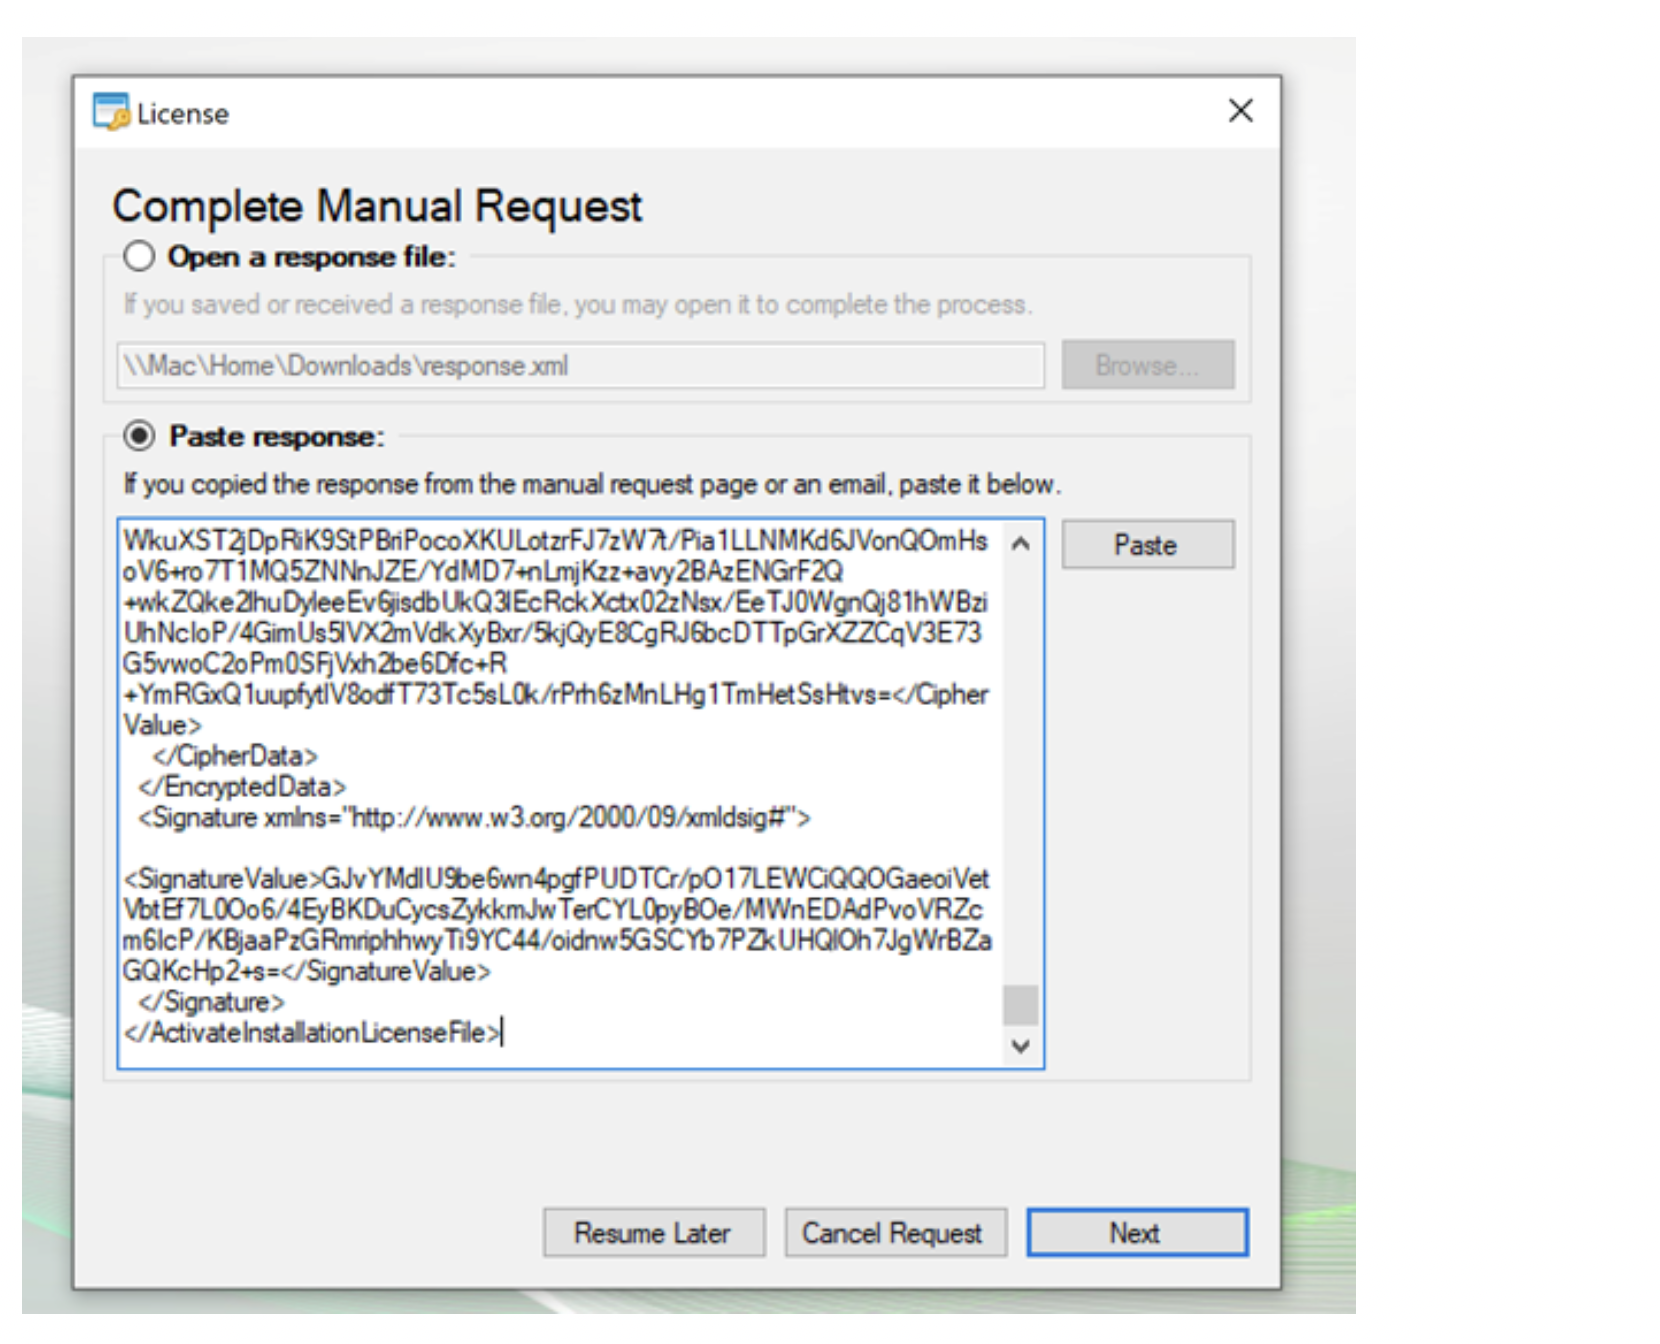Click the License window title text
Image resolution: width=1660 pixels, height=1344 pixels.
[183, 112]
